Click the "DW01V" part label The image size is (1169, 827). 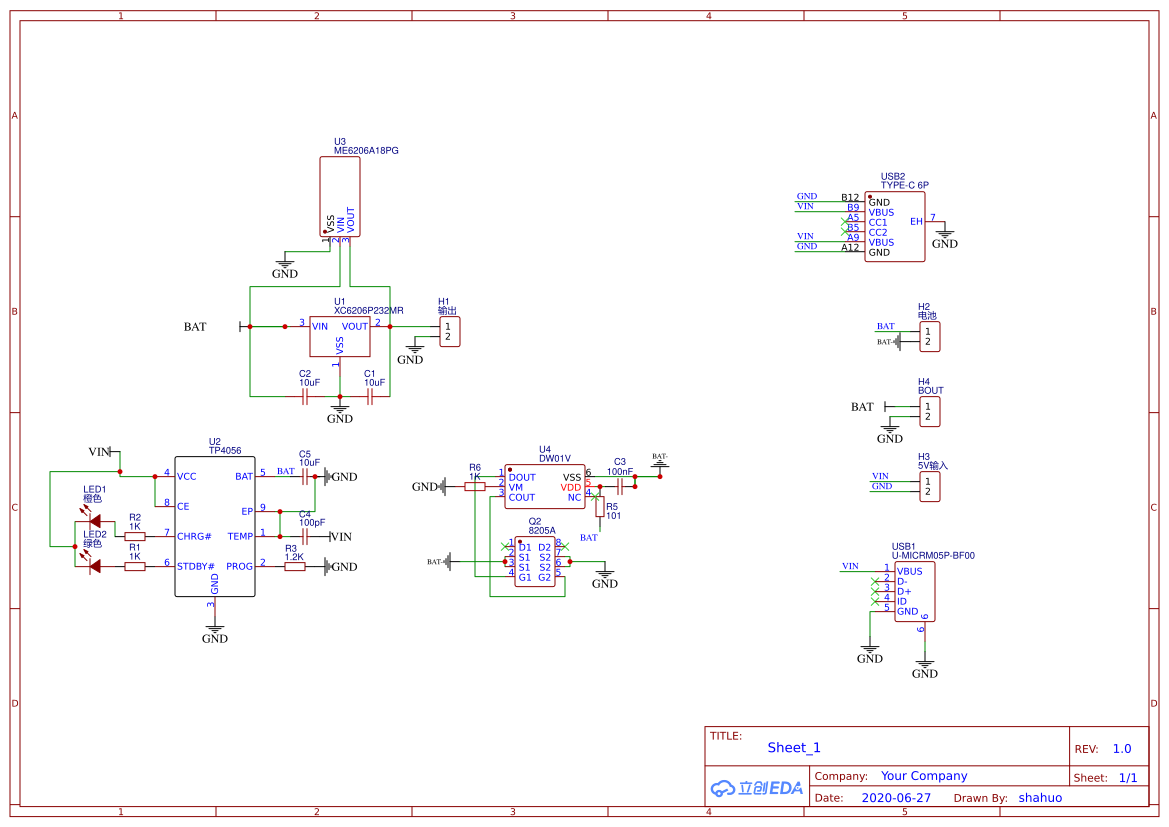[x=555, y=459]
